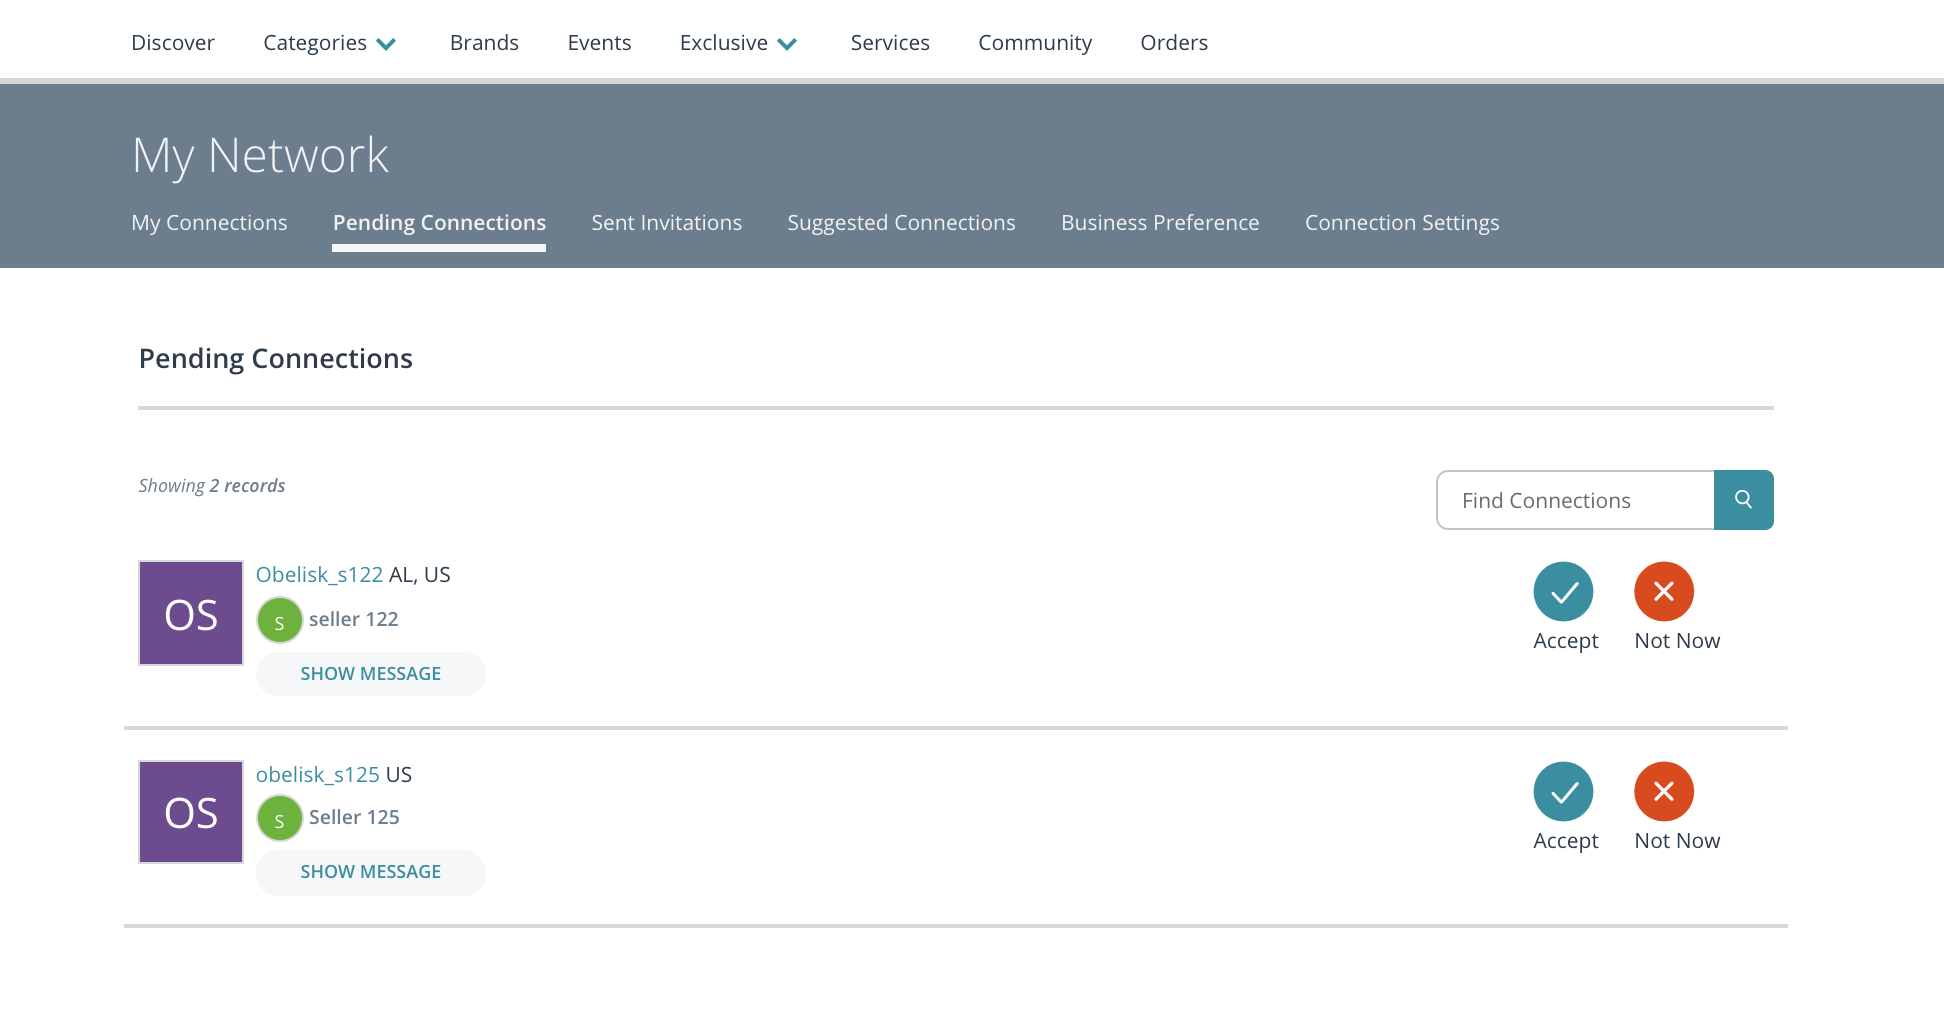Viewport: 1944px width, 1018px height.
Task: Open the Brands page
Action: (484, 43)
